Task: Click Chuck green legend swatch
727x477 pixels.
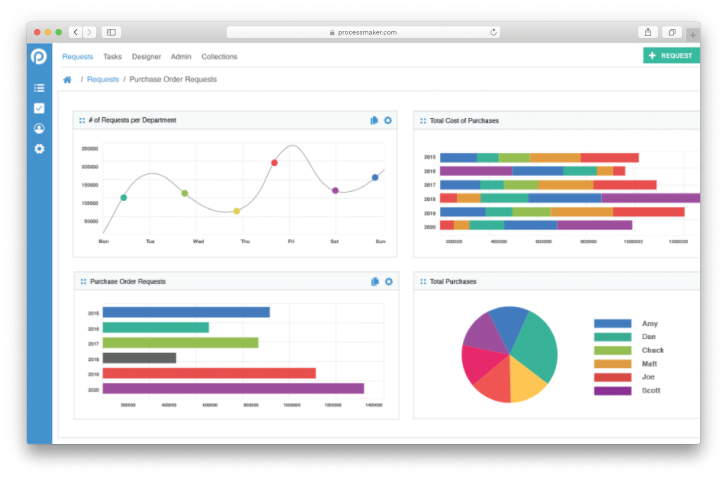Action: [612, 350]
